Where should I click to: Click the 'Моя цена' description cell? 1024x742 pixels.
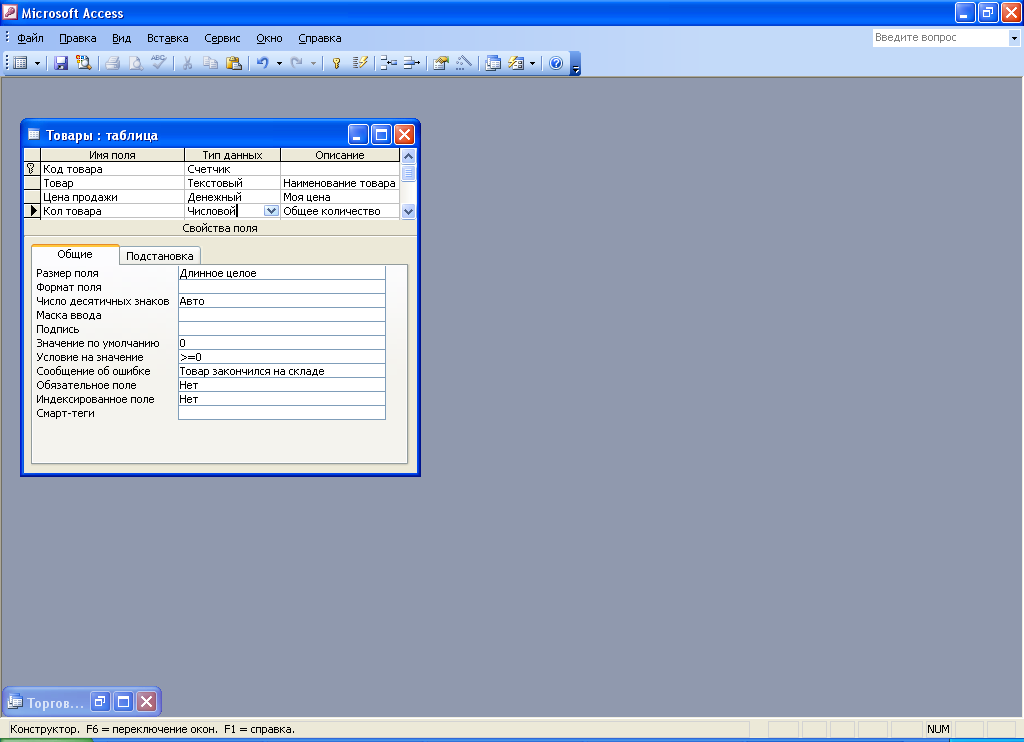click(340, 197)
